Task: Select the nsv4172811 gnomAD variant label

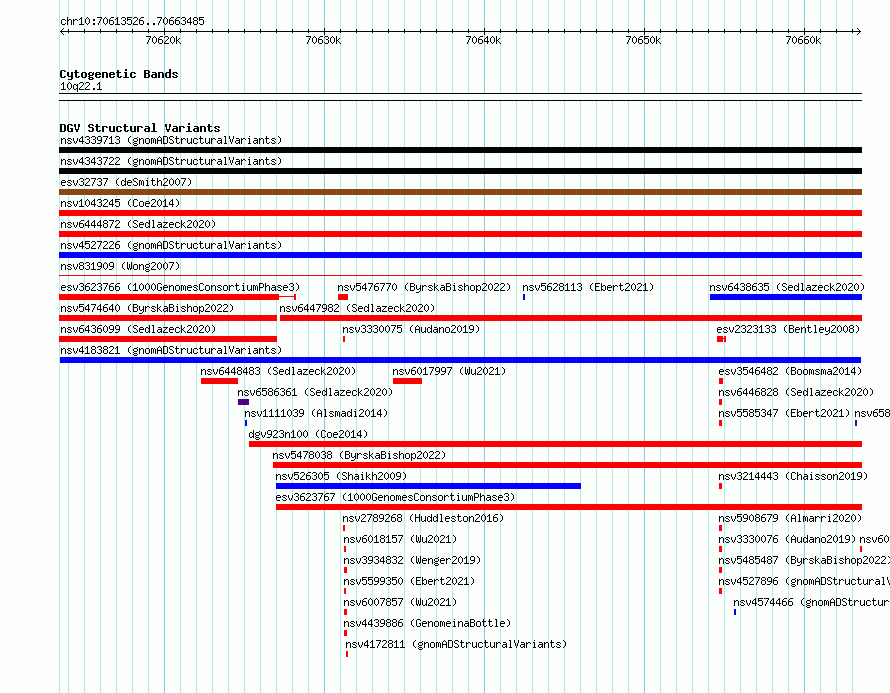Action: tap(456, 644)
